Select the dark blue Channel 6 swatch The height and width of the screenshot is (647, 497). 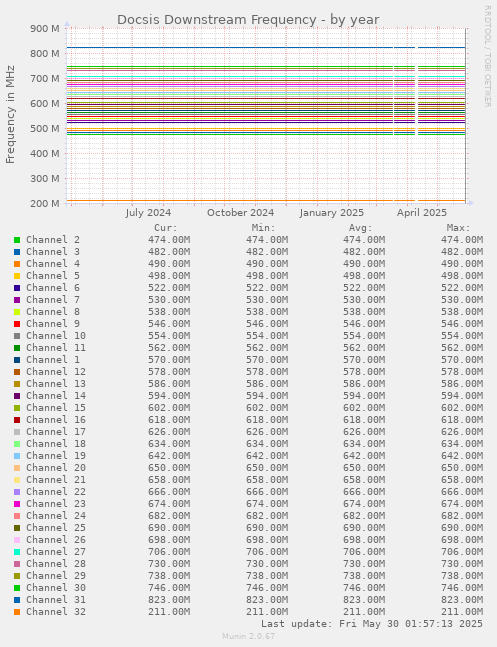coord(17,288)
